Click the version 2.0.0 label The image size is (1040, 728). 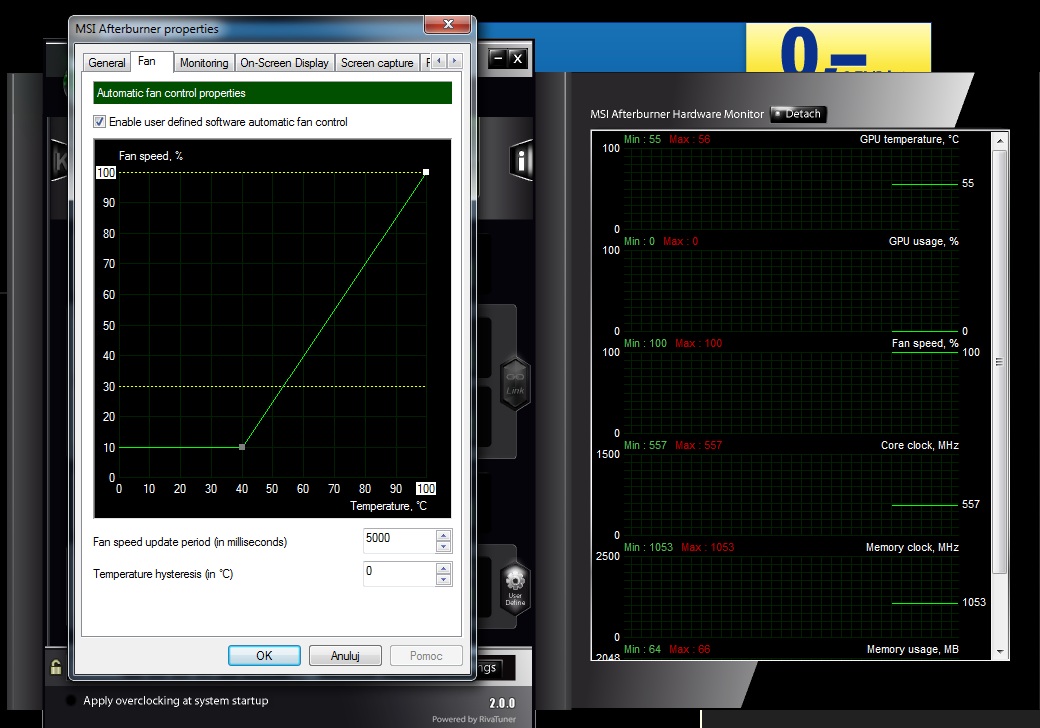(x=502, y=703)
